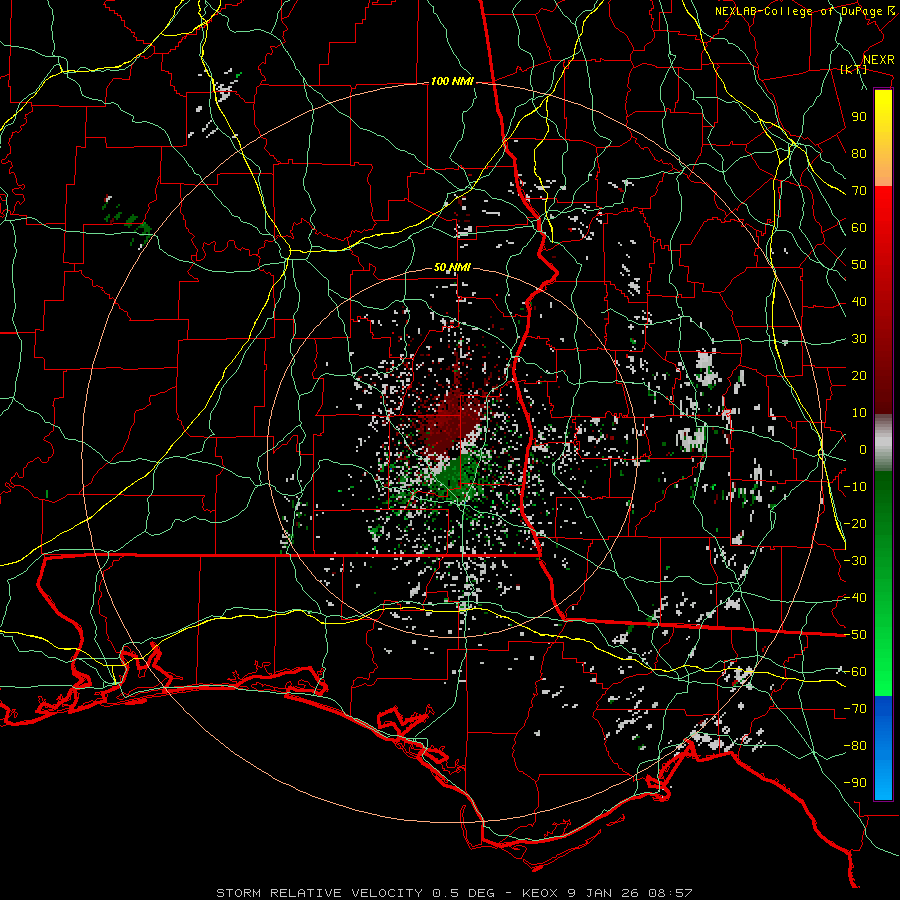Screen dimensions: 900x900
Task: Click the positive 60 scale label
Action: tap(859, 228)
